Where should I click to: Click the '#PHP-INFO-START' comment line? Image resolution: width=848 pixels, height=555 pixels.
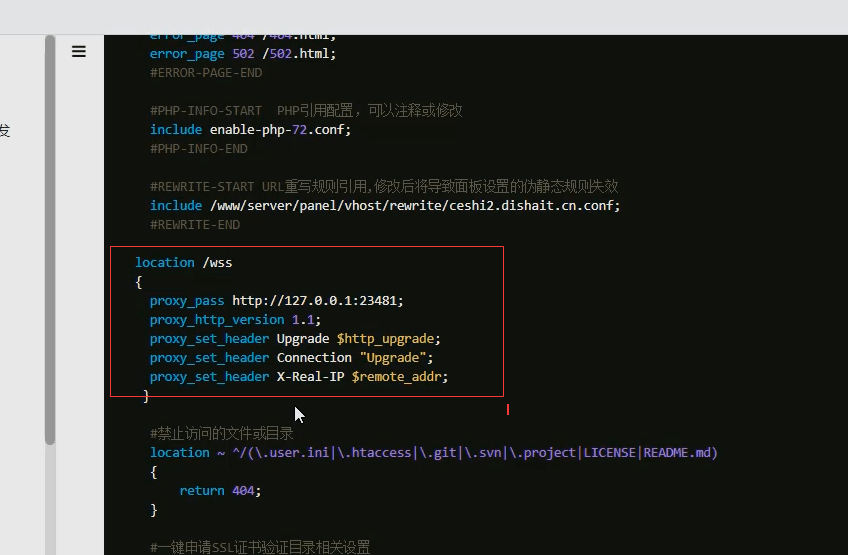(x=306, y=110)
